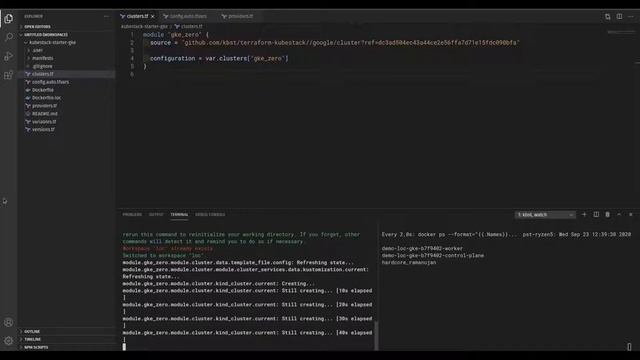Open Dockerfile in the file tree

tap(67, 90)
